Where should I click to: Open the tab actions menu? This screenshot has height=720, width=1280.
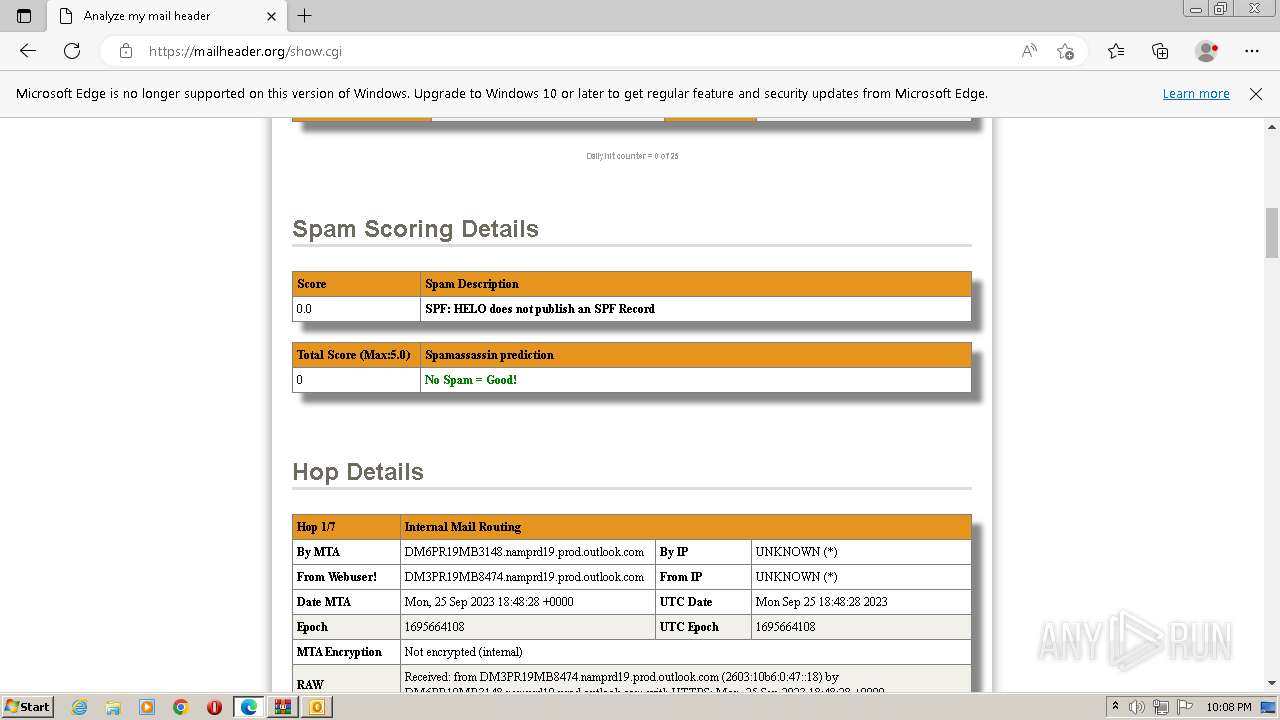24,16
